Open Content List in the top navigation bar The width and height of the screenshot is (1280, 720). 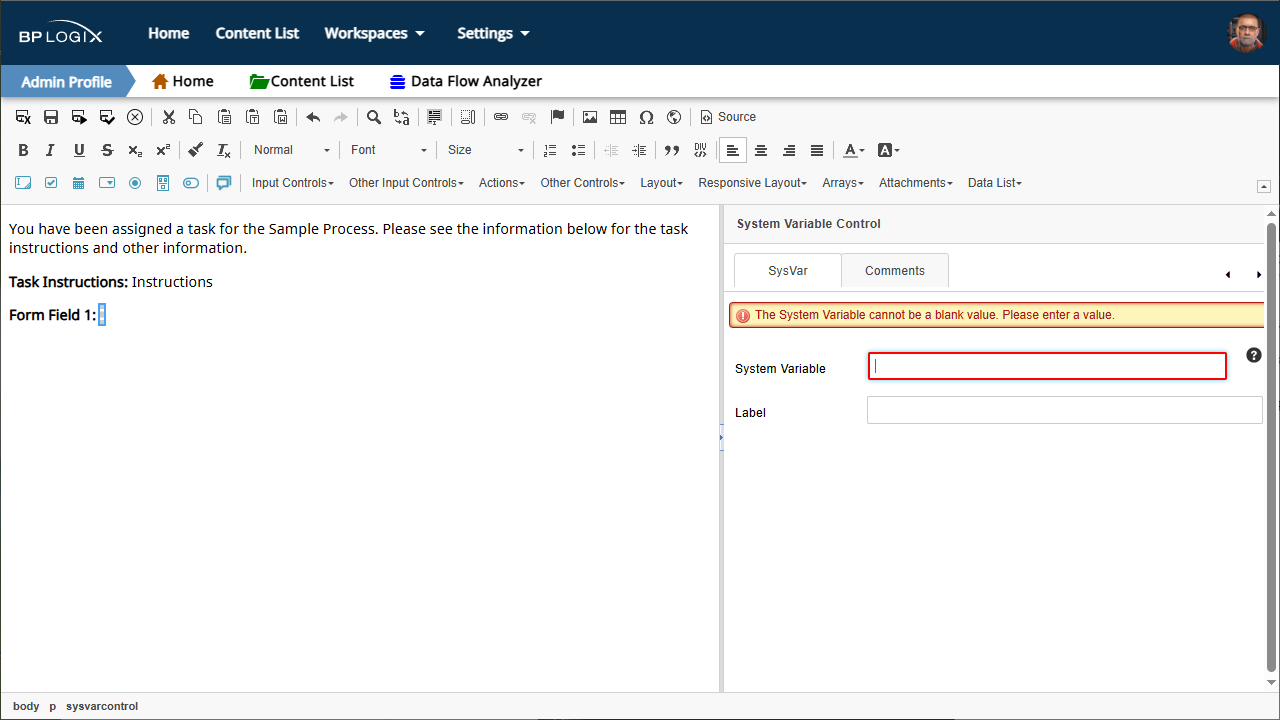(x=257, y=33)
